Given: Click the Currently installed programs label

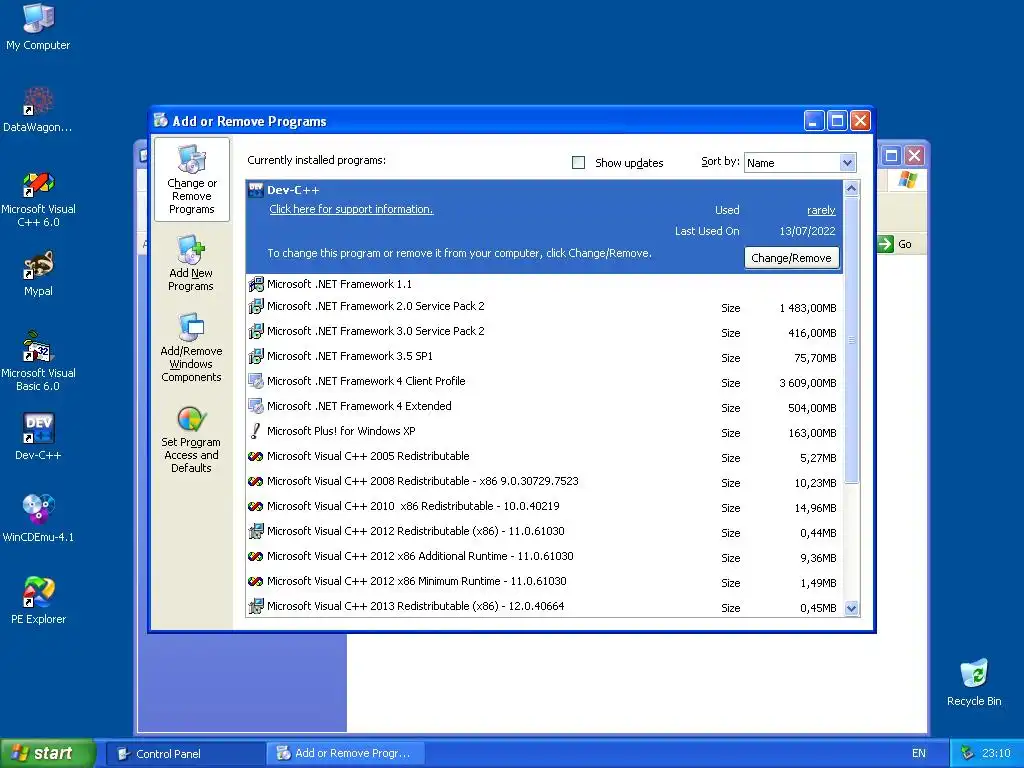Looking at the screenshot, I should coord(316,161).
